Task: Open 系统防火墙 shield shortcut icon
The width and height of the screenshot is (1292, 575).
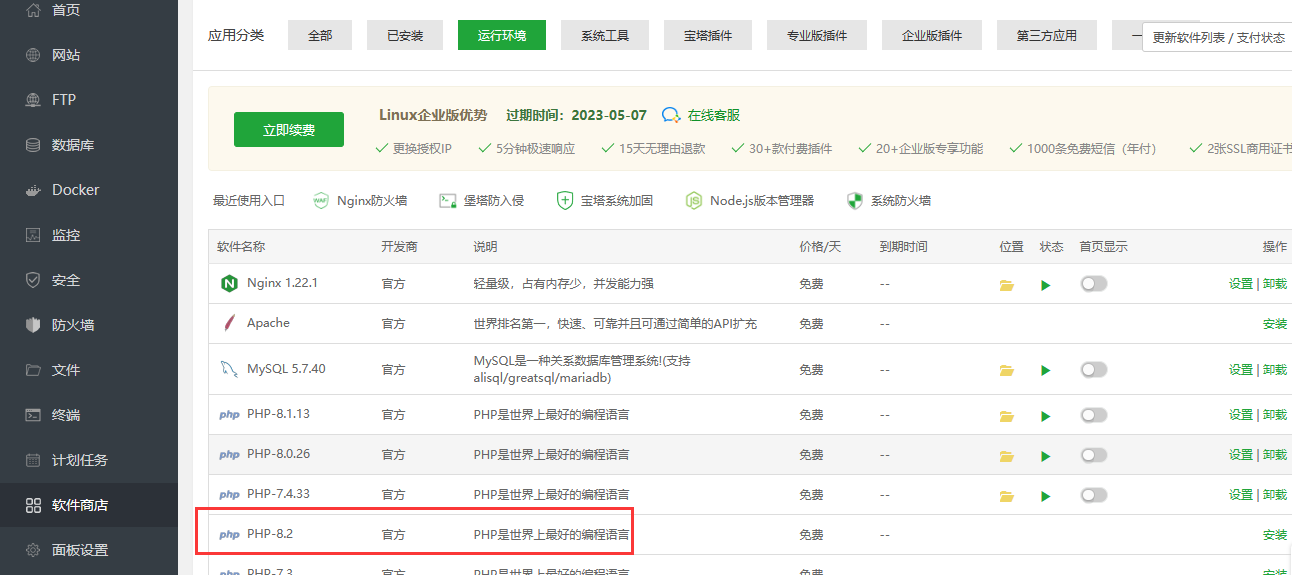Action: [x=855, y=200]
